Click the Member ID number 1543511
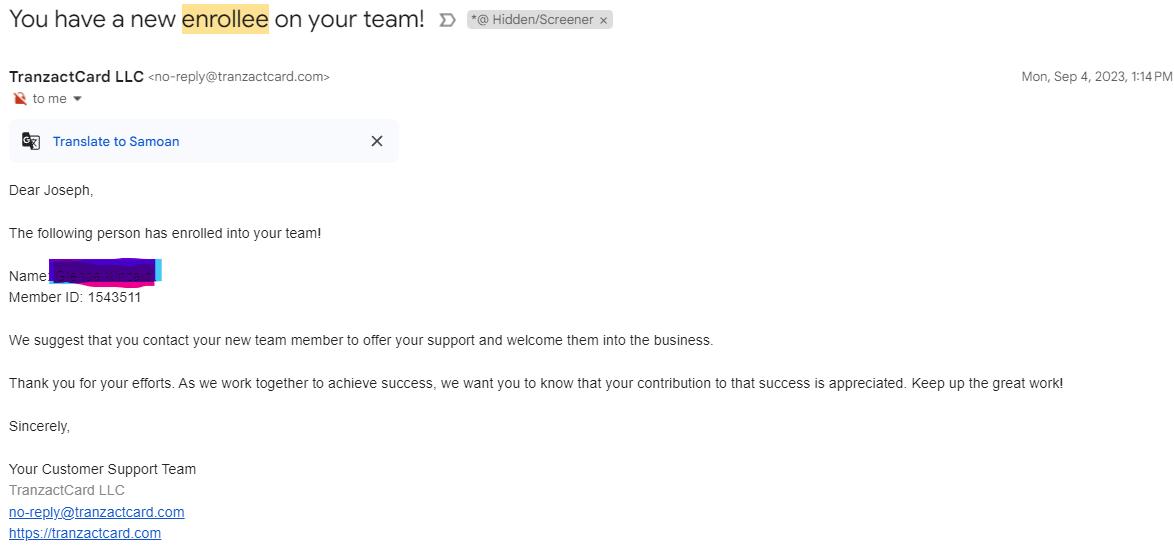1174x548 pixels. 114,297
